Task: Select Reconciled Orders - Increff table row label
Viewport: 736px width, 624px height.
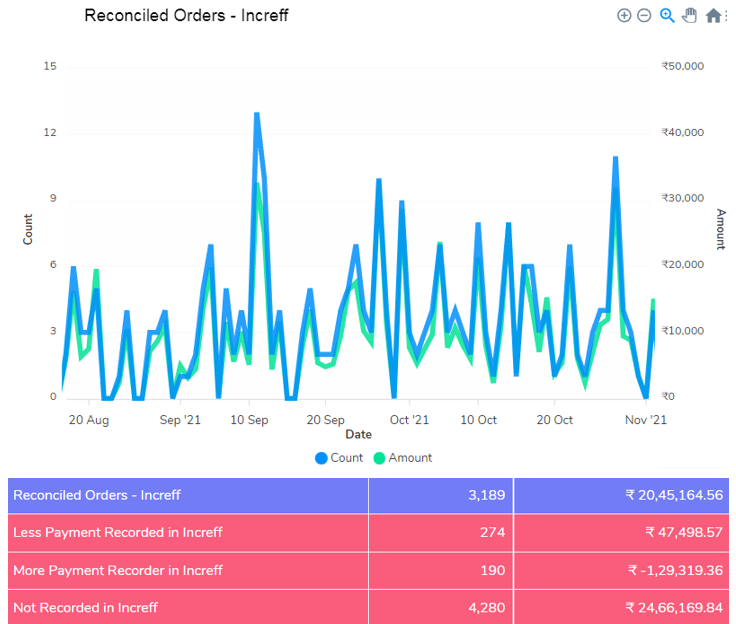Action: click(x=97, y=495)
